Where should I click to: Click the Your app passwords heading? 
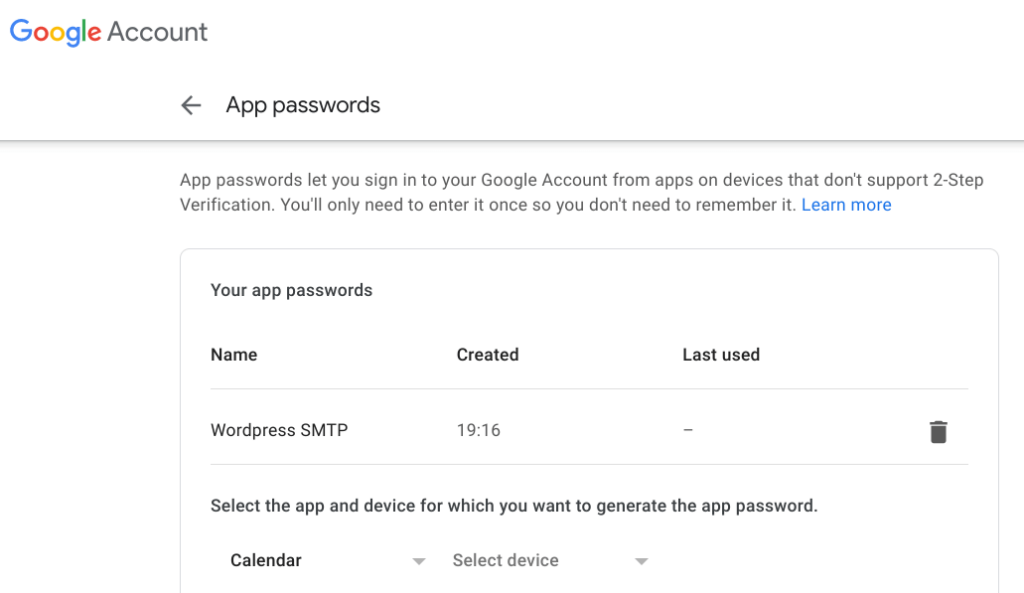point(291,291)
